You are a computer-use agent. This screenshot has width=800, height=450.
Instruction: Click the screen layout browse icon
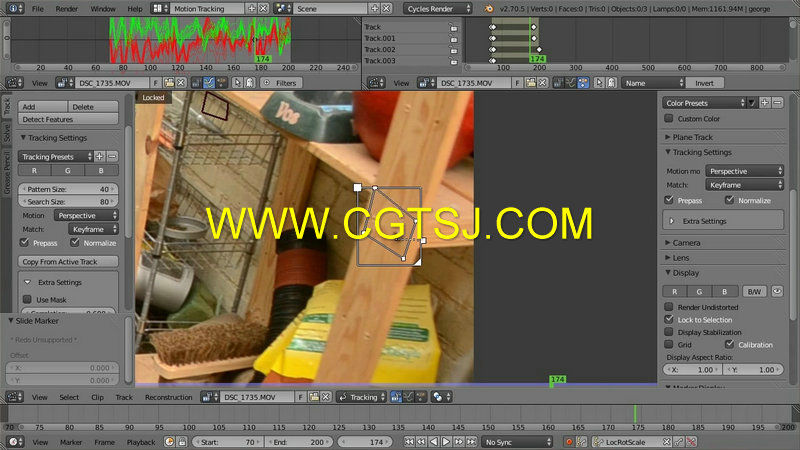pyautogui.click(x=160, y=9)
